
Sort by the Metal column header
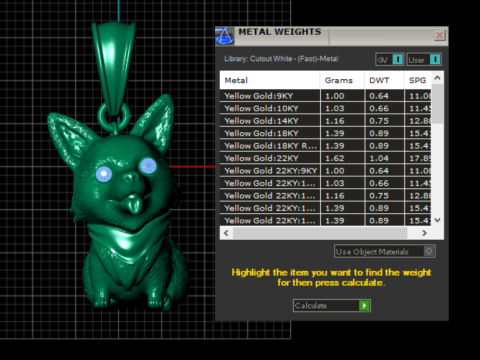[x=270, y=80]
